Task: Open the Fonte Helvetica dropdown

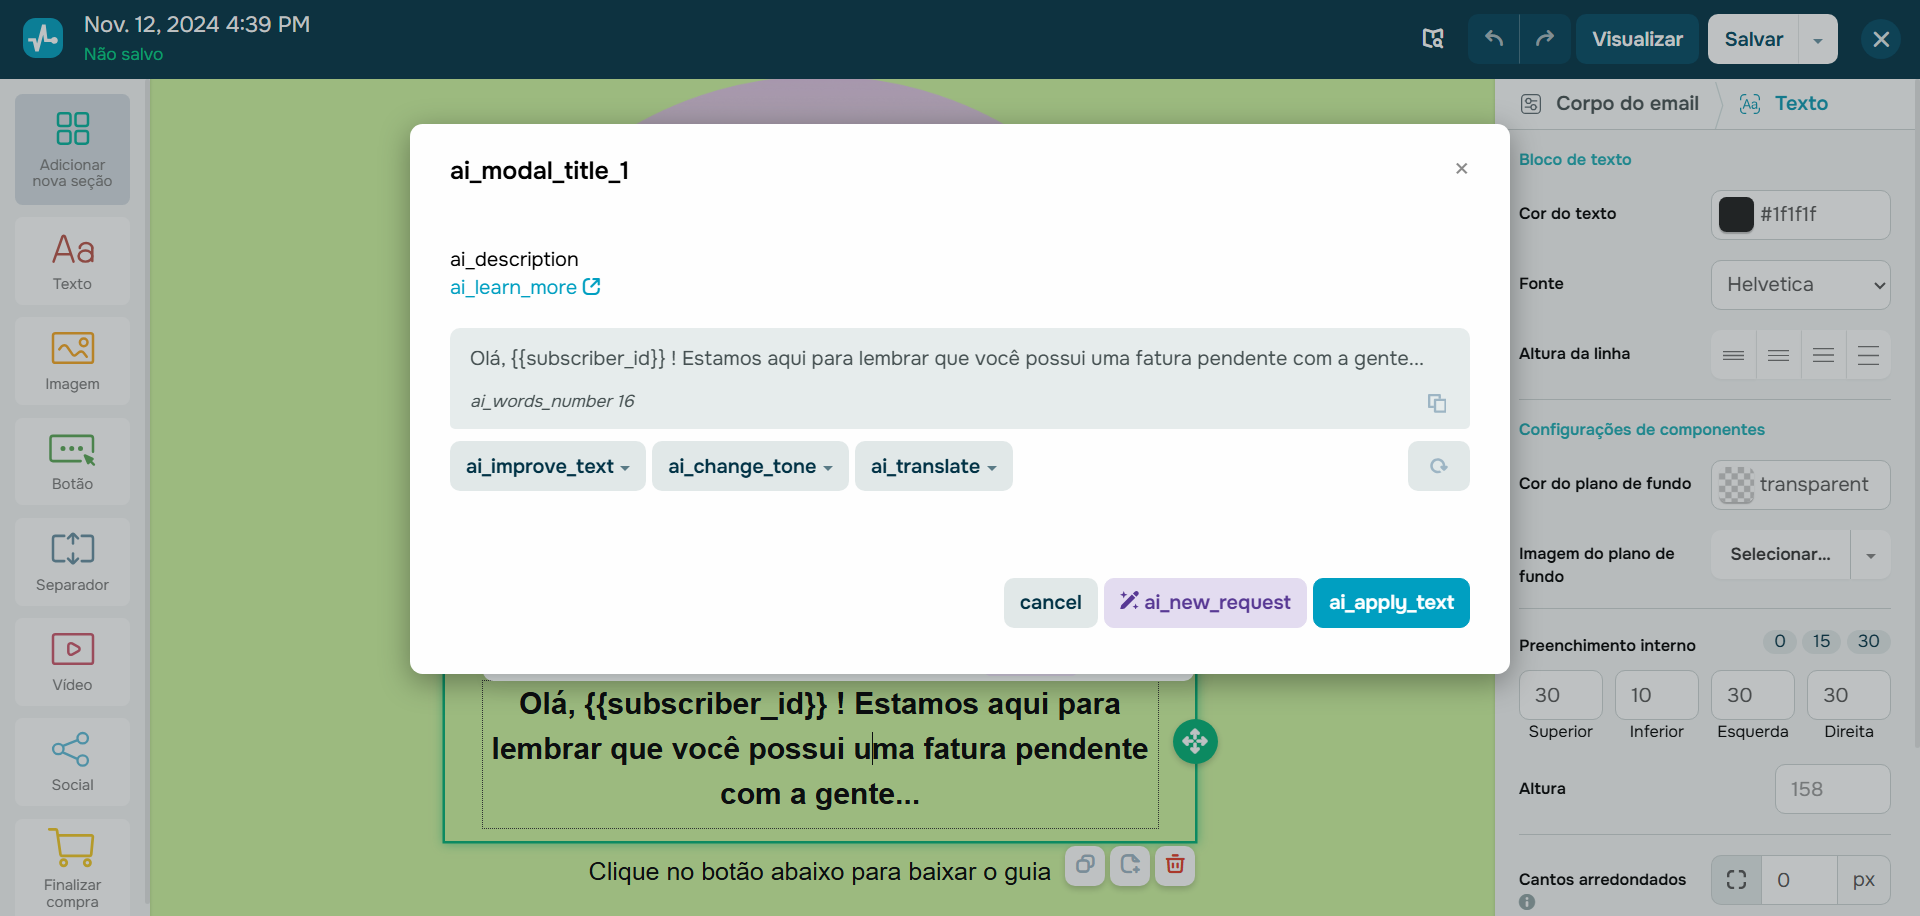Action: click(x=1799, y=284)
